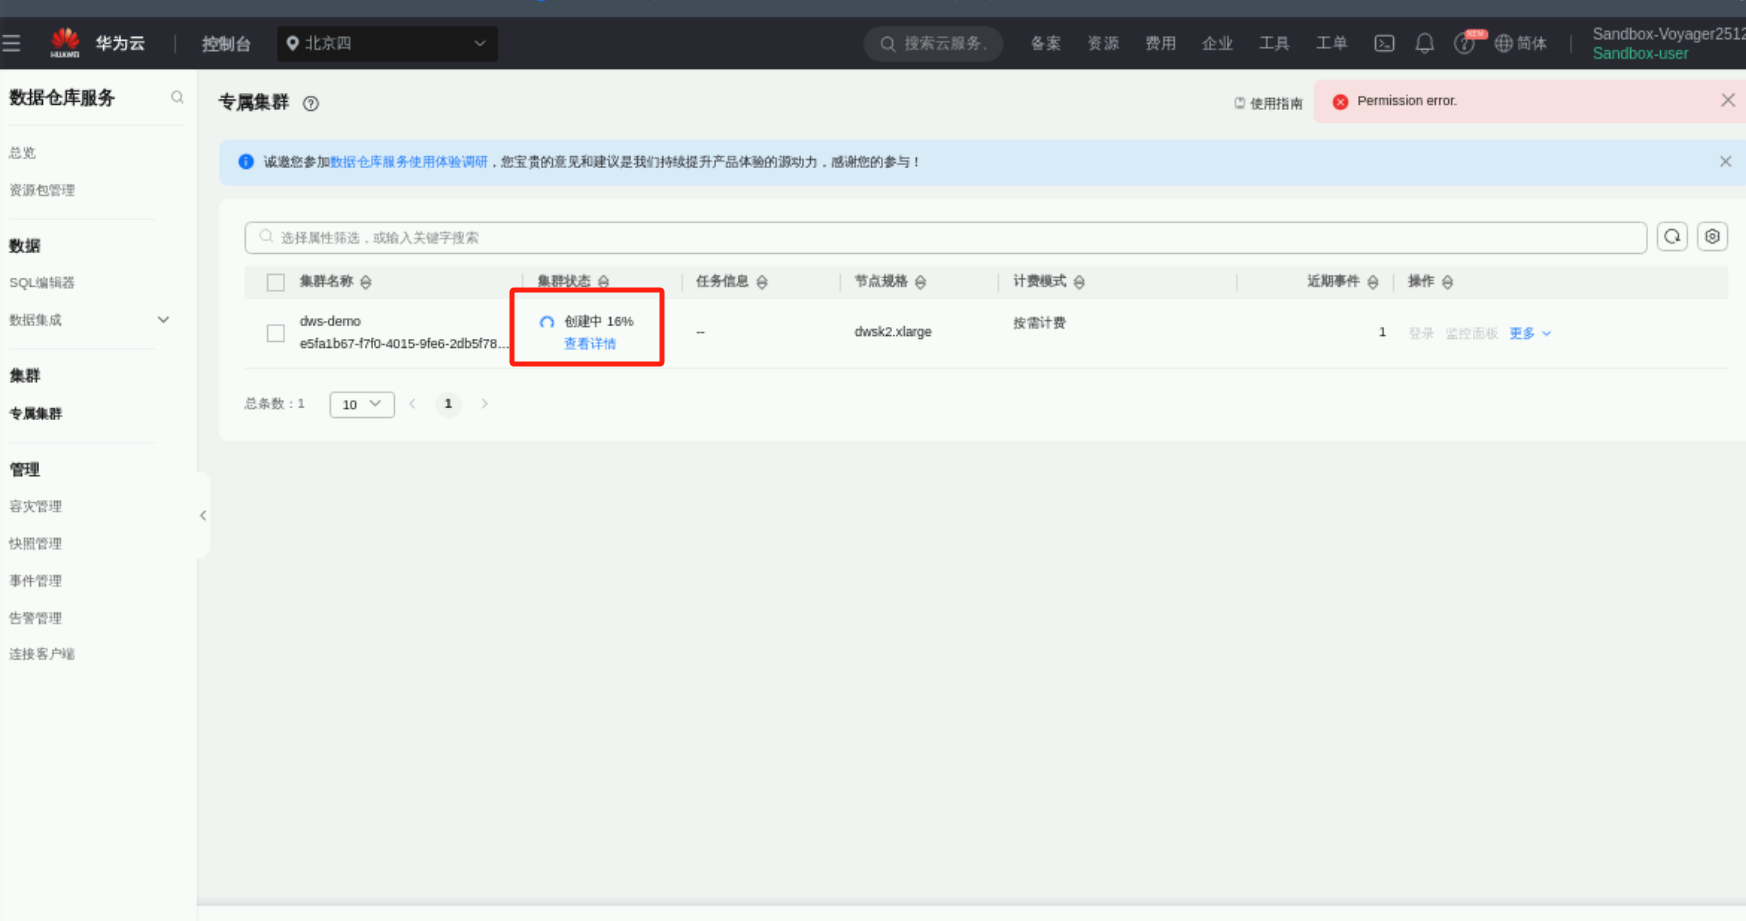Sort by 节点规格 column
Screen dimensions: 1746x921
(920, 282)
